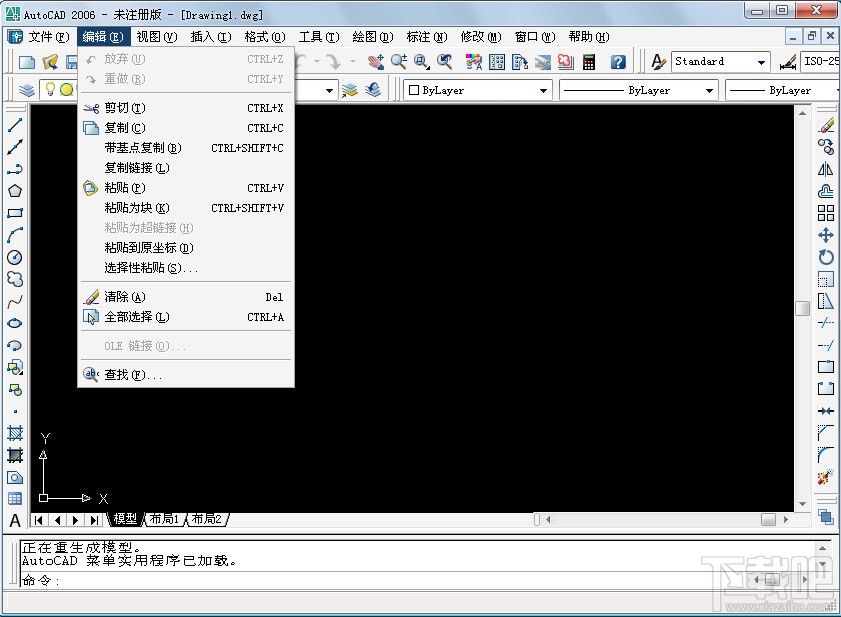Open the Hatch tool
This screenshot has height=617, width=841.
[13, 433]
